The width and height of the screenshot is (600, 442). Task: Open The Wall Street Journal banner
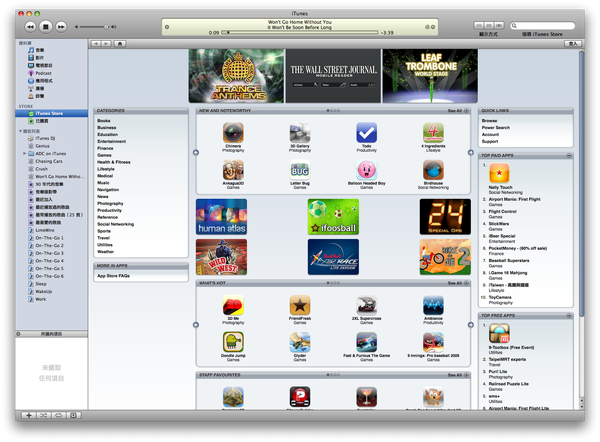coord(333,76)
